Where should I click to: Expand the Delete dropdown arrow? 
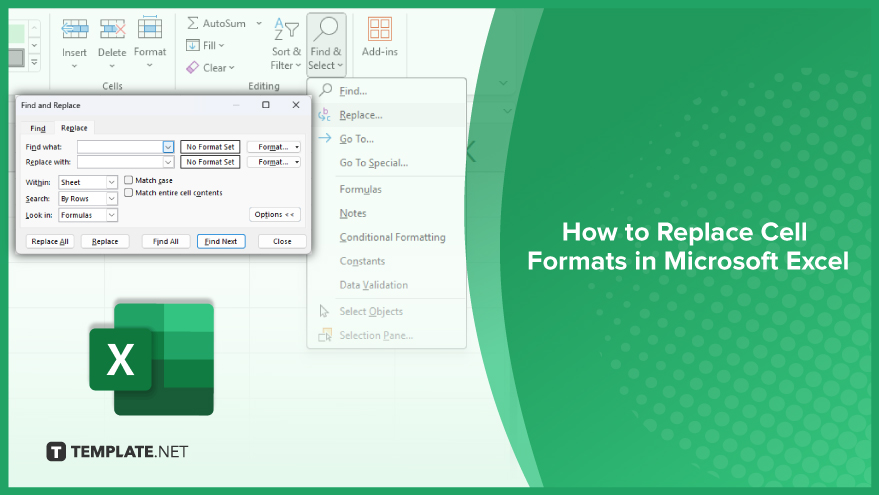pos(112,66)
